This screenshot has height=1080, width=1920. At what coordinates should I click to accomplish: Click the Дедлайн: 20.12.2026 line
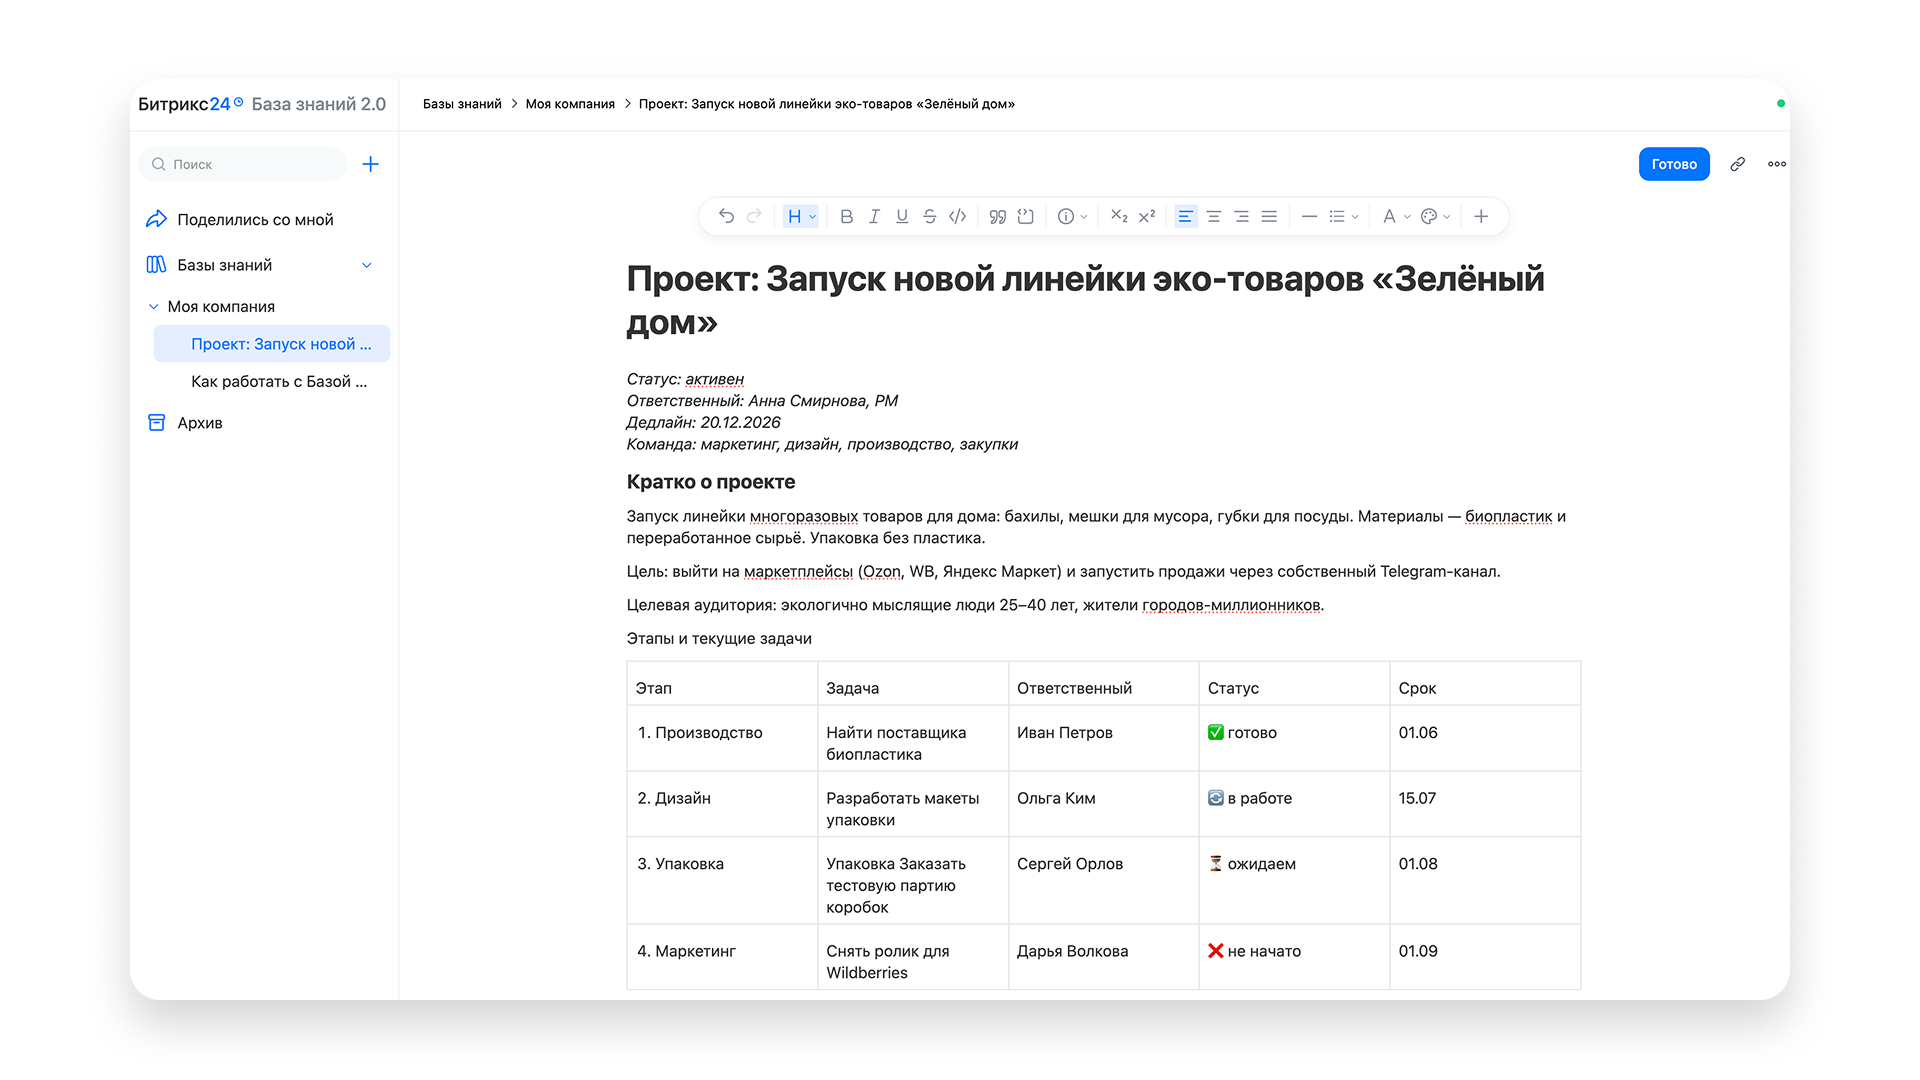pyautogui.click(x=703, y=422)
